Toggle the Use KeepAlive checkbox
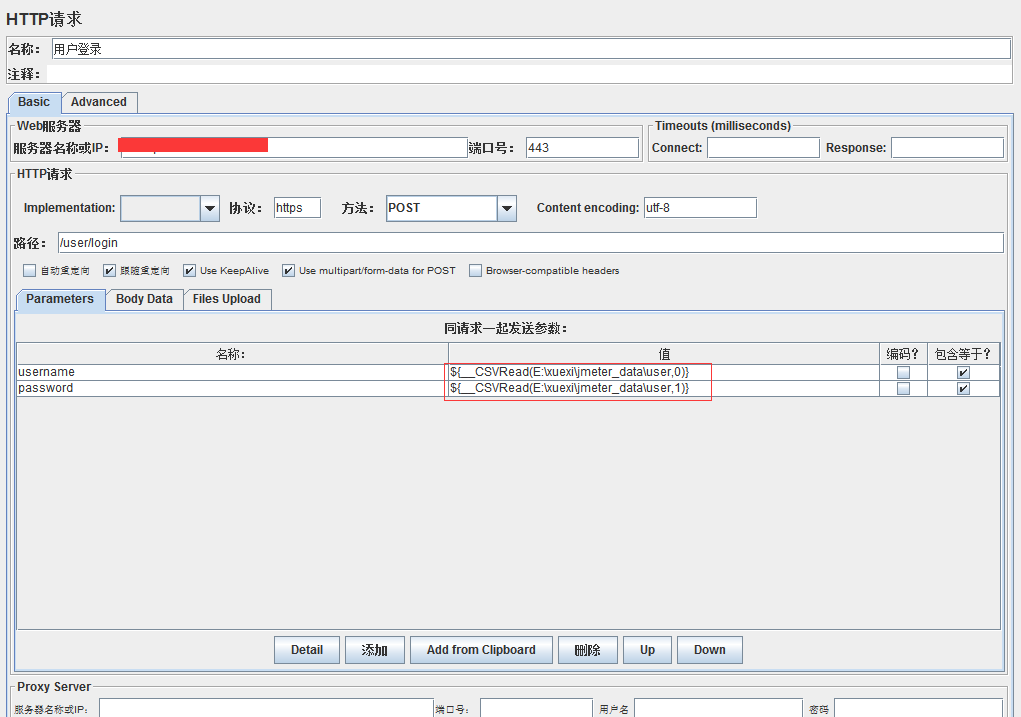Image resolution: width=1021 pixels, height=717 pixels. click(189, 270)
